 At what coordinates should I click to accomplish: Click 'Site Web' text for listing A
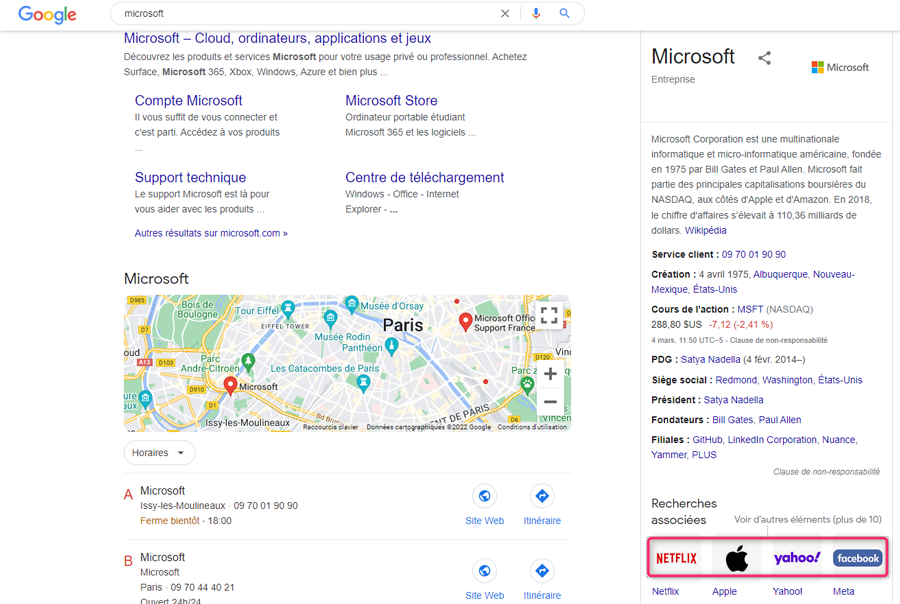(484, 521)
